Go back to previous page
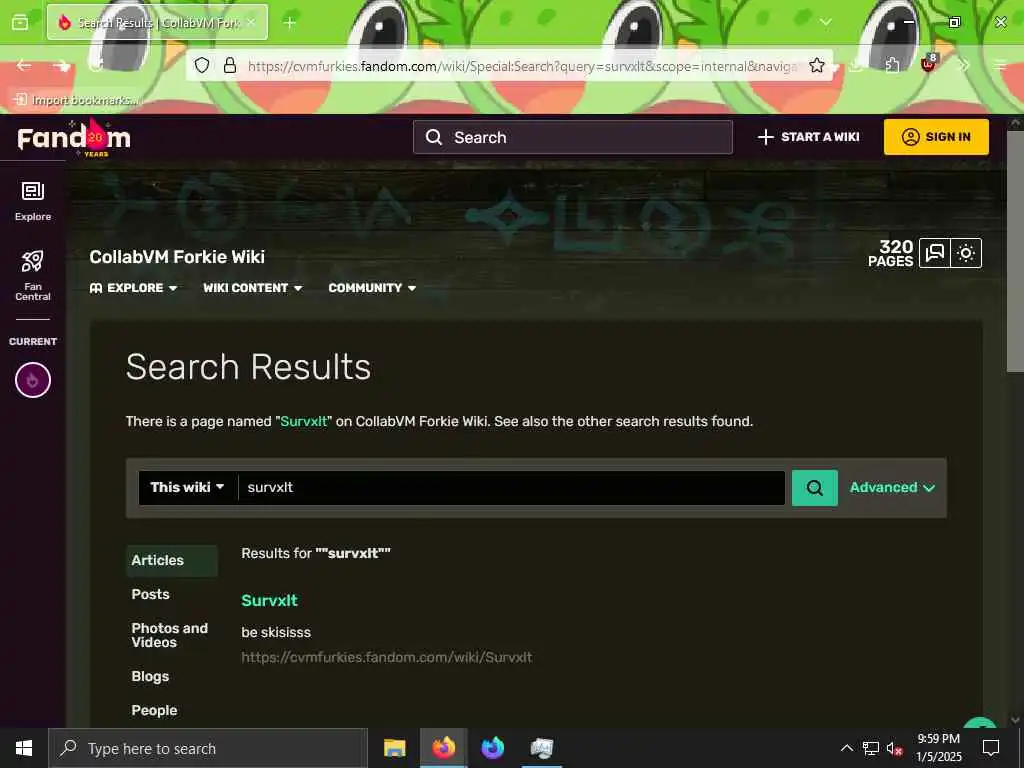 pyautogui.click(x=24, y=65)
